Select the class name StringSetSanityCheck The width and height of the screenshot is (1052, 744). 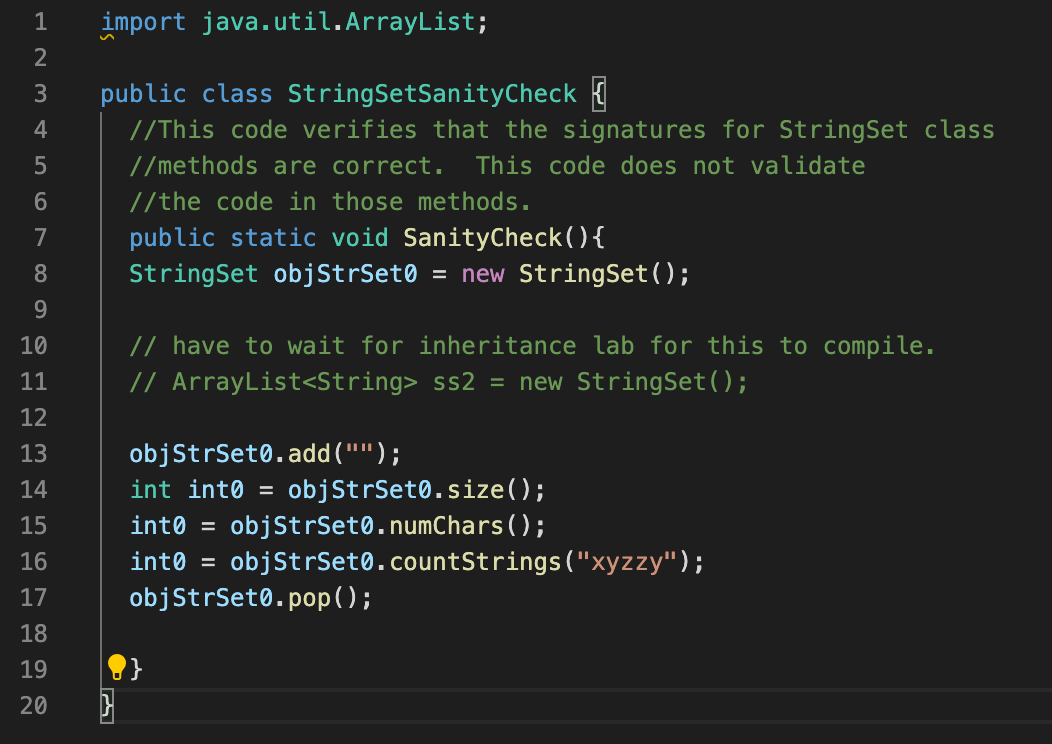(x=432, y=93)
